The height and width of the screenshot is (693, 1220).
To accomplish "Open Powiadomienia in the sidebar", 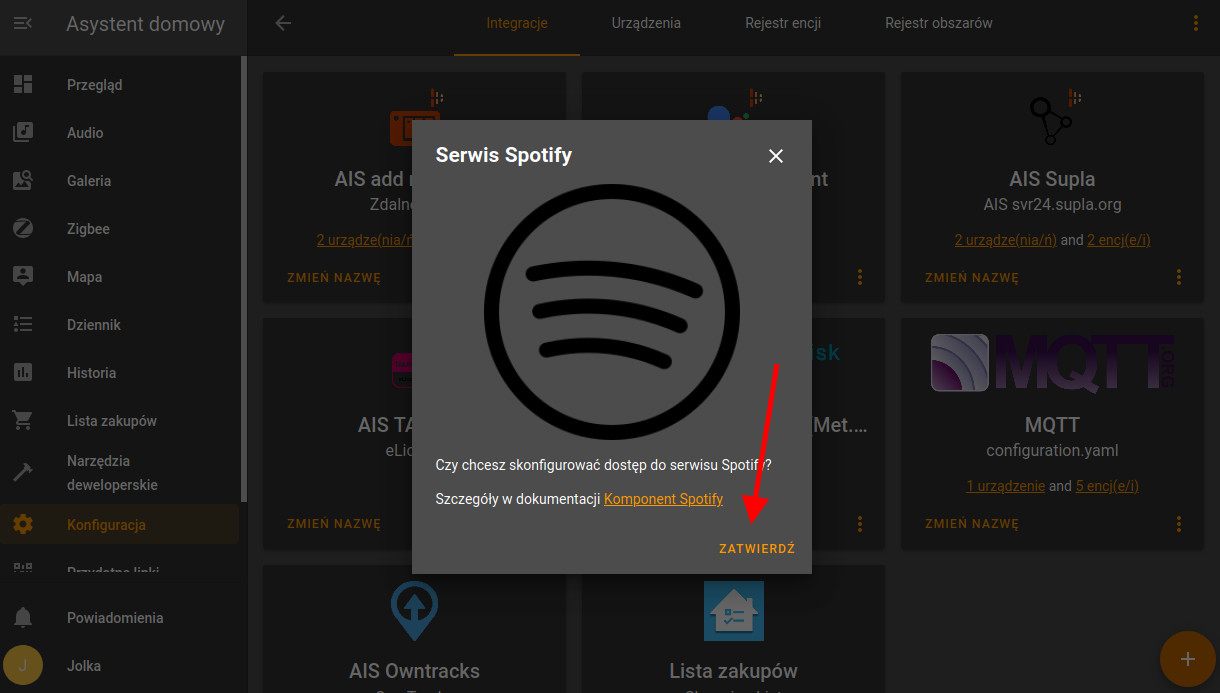I will (120, 618).
